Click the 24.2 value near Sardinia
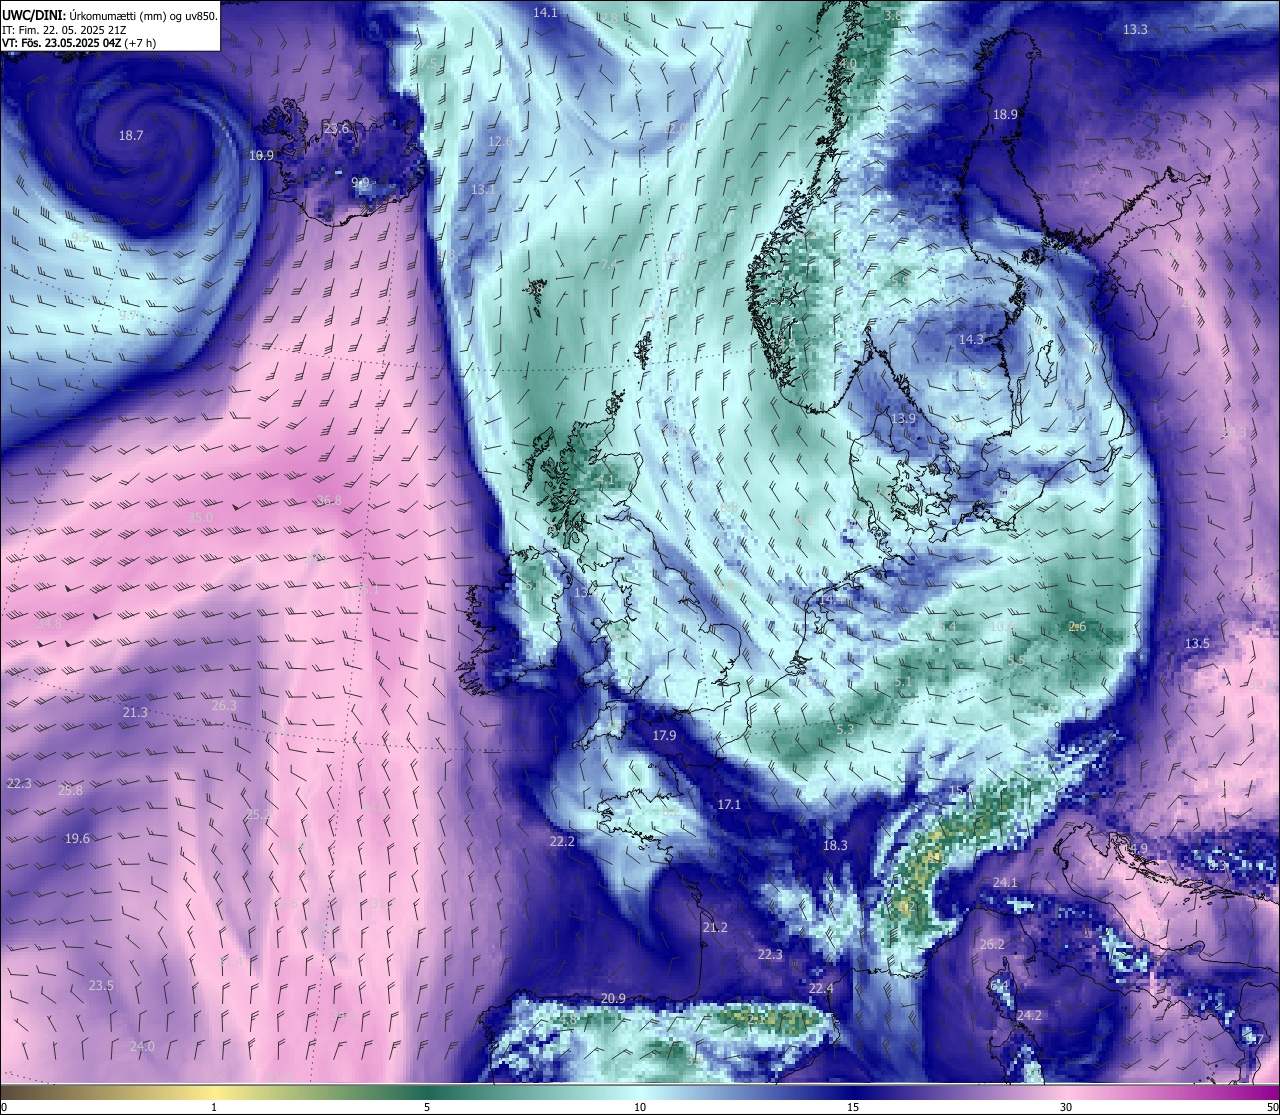 tap(1029, 1015)
